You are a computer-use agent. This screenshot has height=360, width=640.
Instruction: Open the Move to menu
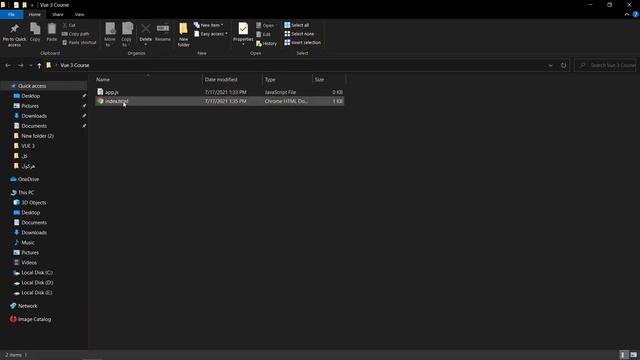tap(110, 34)
